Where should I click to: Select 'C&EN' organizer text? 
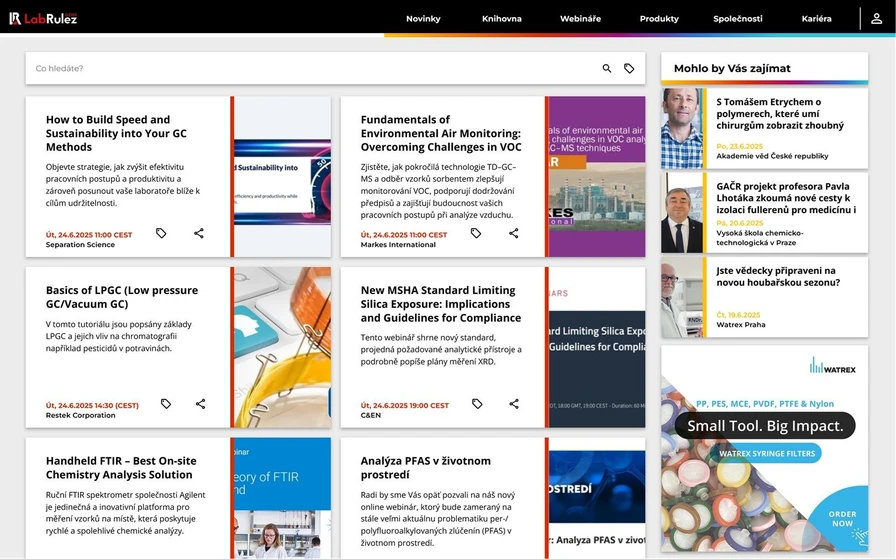click(370, 416)
